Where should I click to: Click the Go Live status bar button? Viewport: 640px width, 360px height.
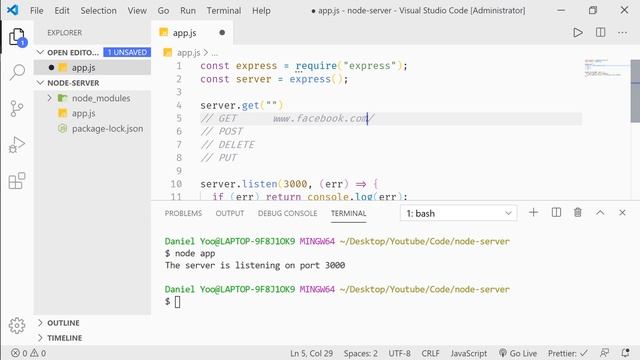click(x=518, y=353)
